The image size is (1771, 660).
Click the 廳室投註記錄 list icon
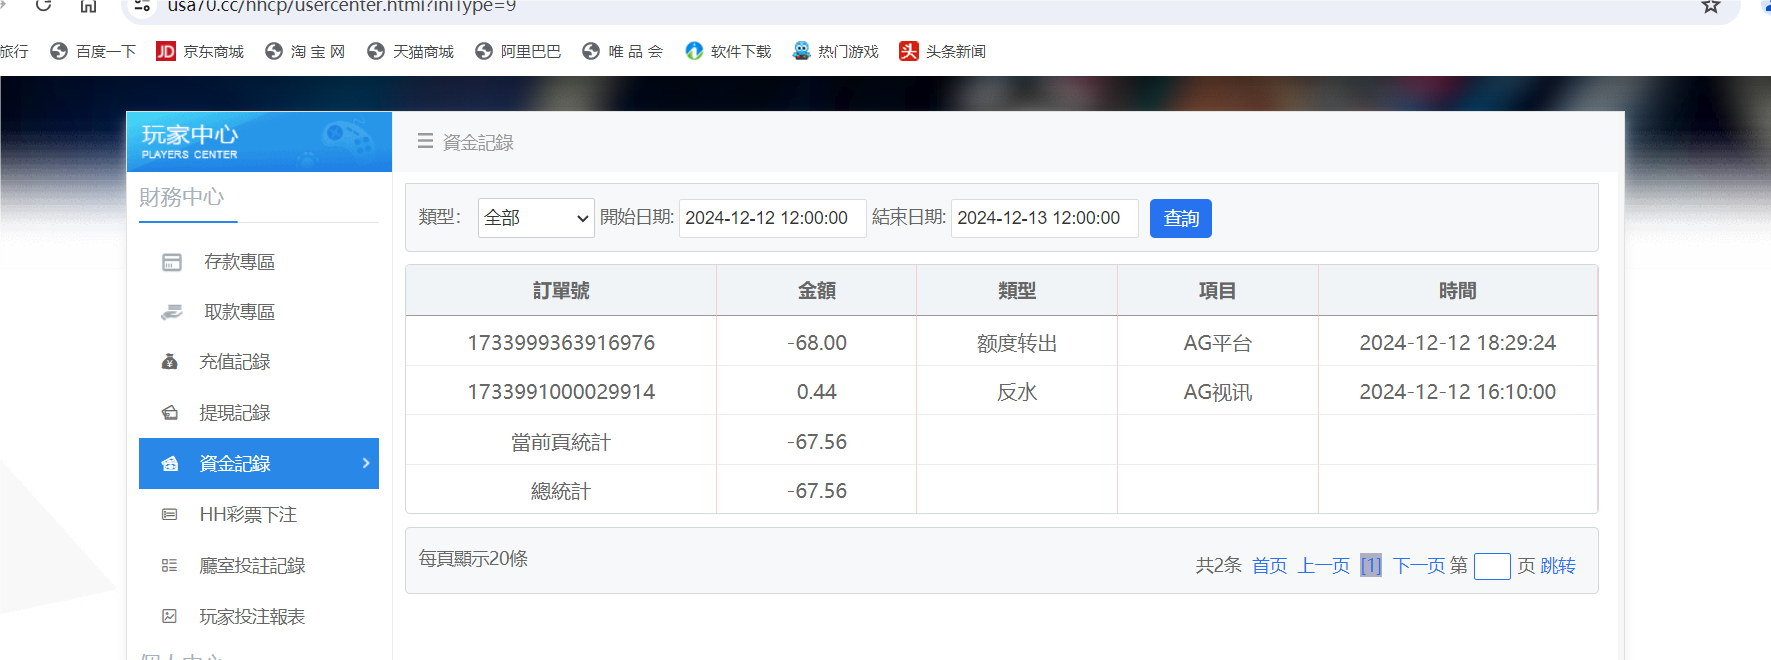tap(170, 566)
